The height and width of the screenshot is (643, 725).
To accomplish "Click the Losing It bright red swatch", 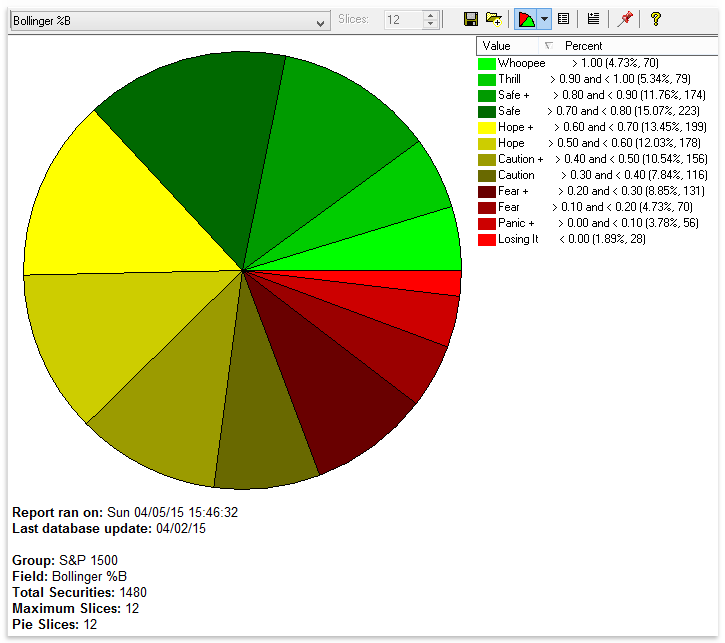I will pyautogui.click(x=486, y=240).
